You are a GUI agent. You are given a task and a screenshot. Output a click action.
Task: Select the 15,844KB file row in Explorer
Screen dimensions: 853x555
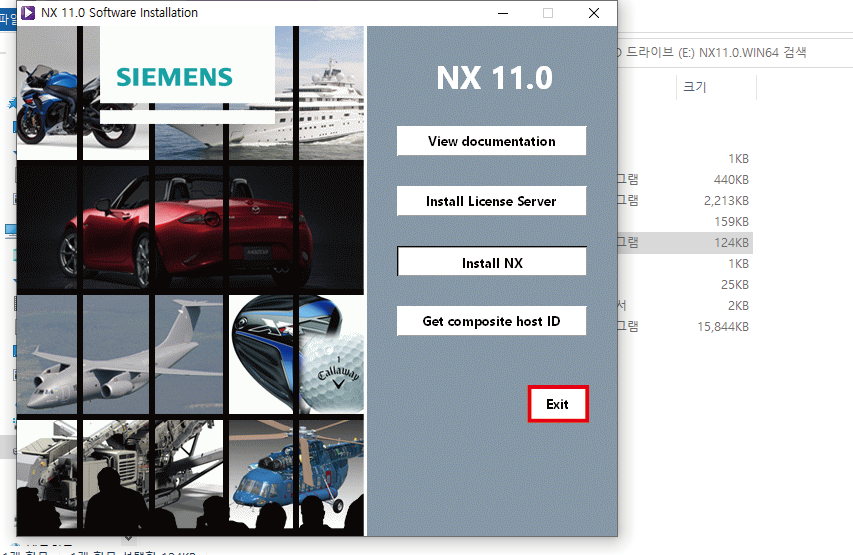coord(685,326)
